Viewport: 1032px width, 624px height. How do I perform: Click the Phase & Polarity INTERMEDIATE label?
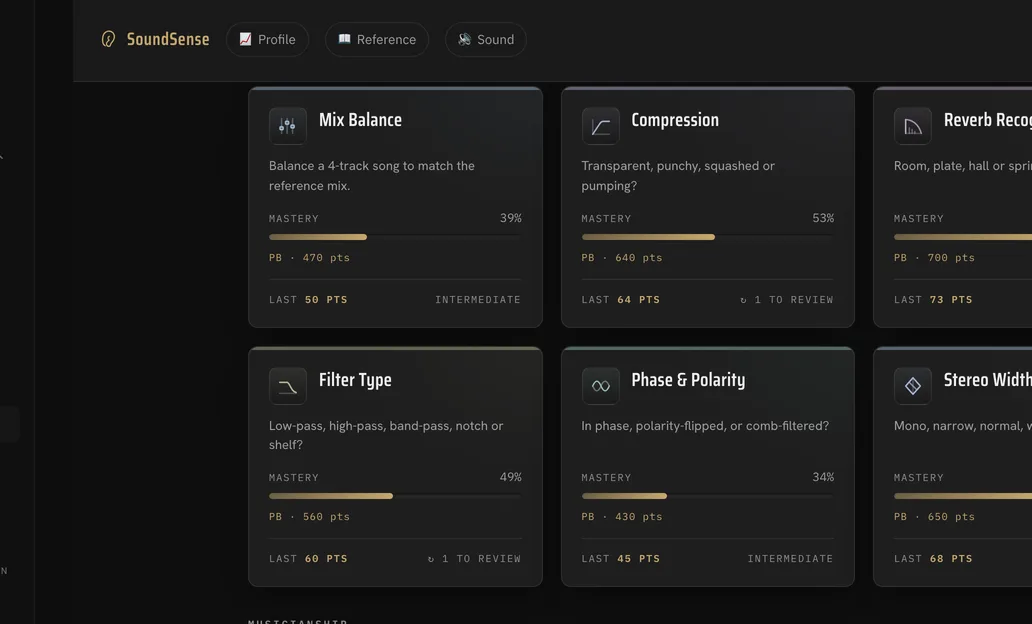[790, 559]
